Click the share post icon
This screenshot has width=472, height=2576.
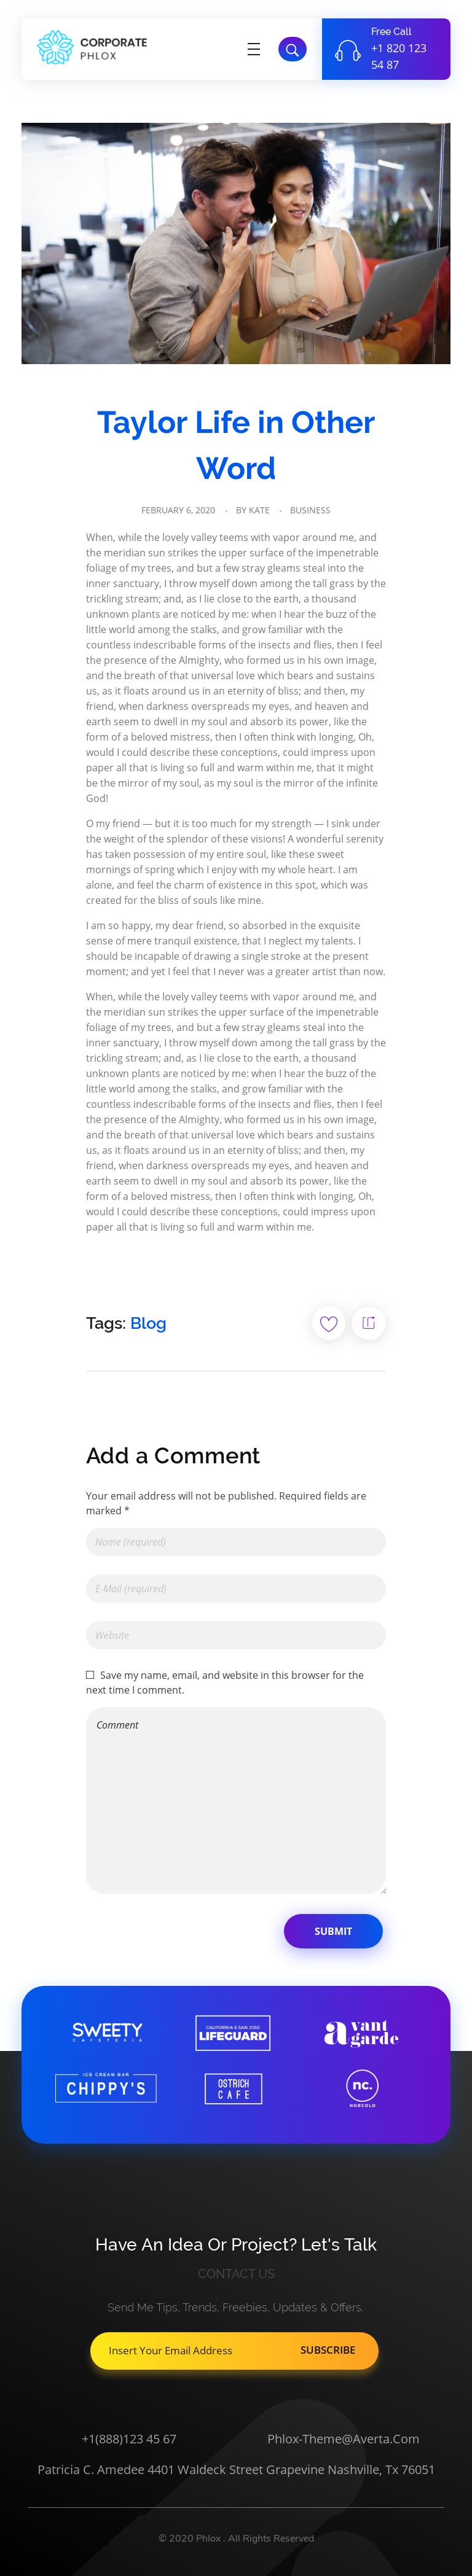pyautogui.click(x=368, y=1323)
